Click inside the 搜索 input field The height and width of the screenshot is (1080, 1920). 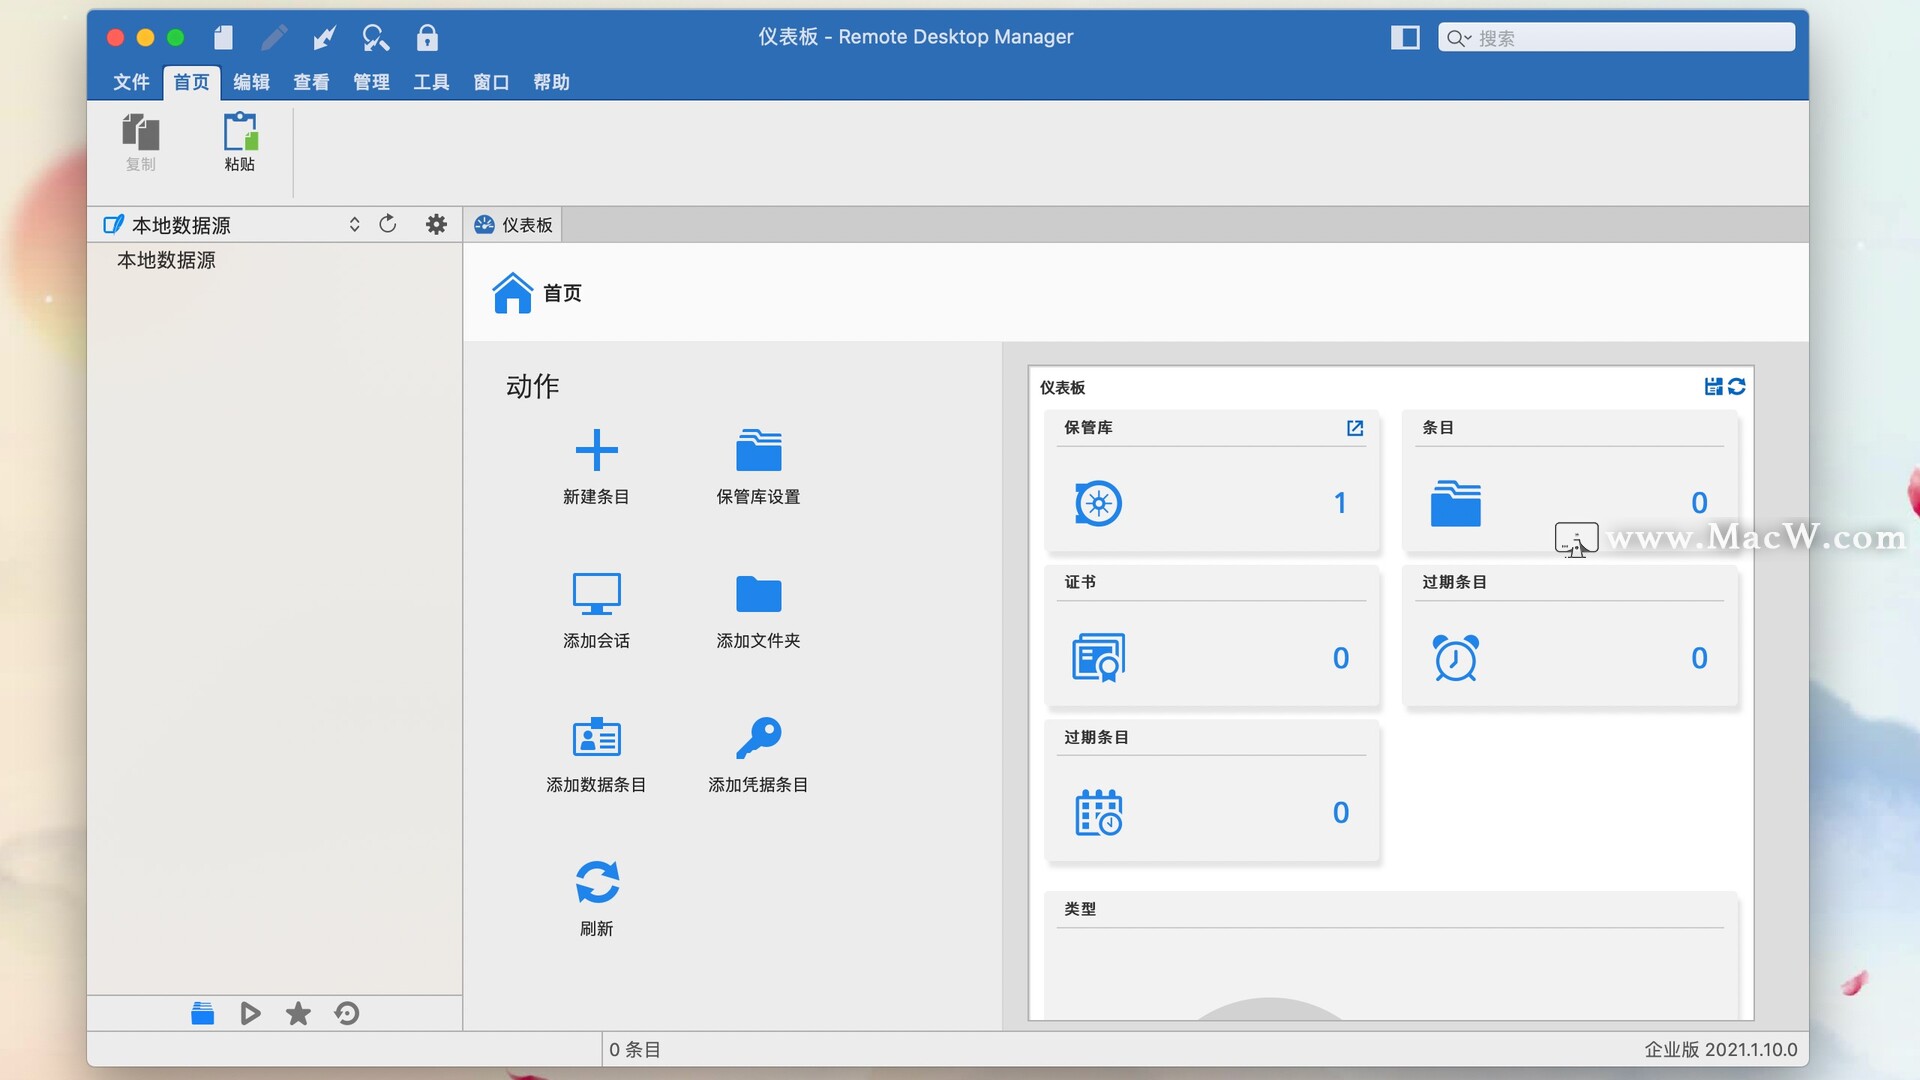pyautogui.click(x=1620, y=37)
